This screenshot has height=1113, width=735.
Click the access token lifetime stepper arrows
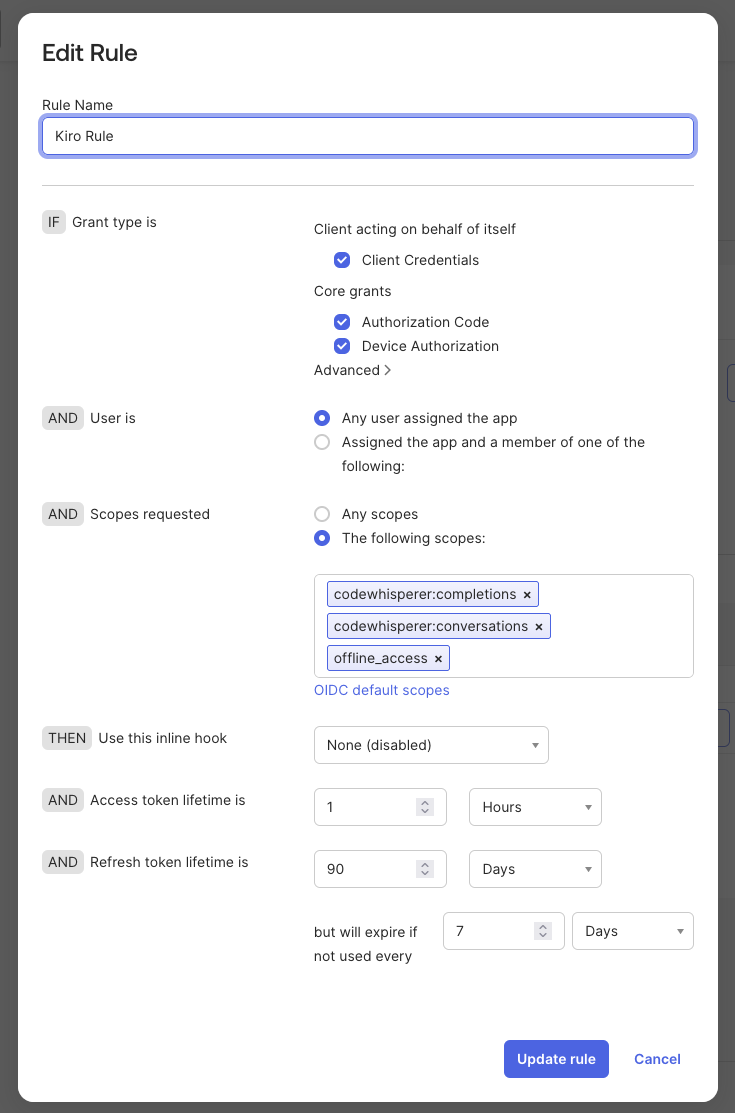(x=425, y=807)
